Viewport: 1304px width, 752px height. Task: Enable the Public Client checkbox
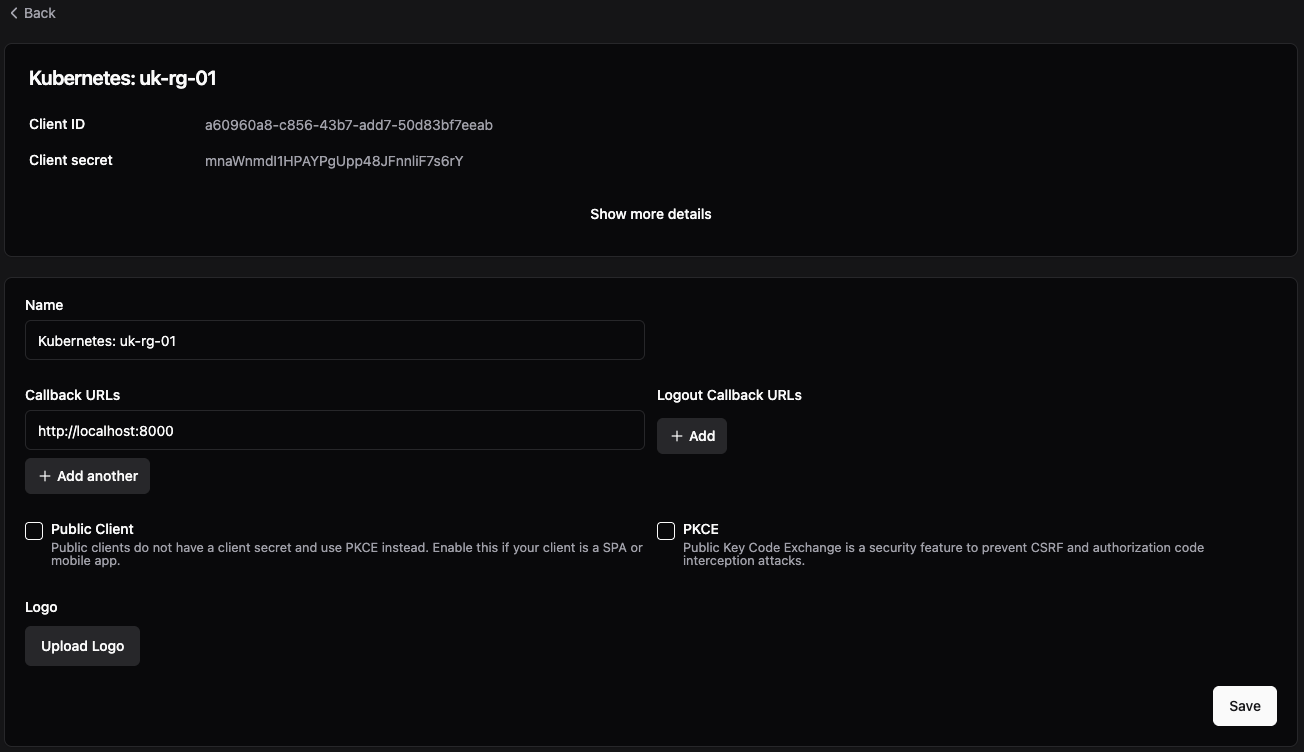(34, 531)
